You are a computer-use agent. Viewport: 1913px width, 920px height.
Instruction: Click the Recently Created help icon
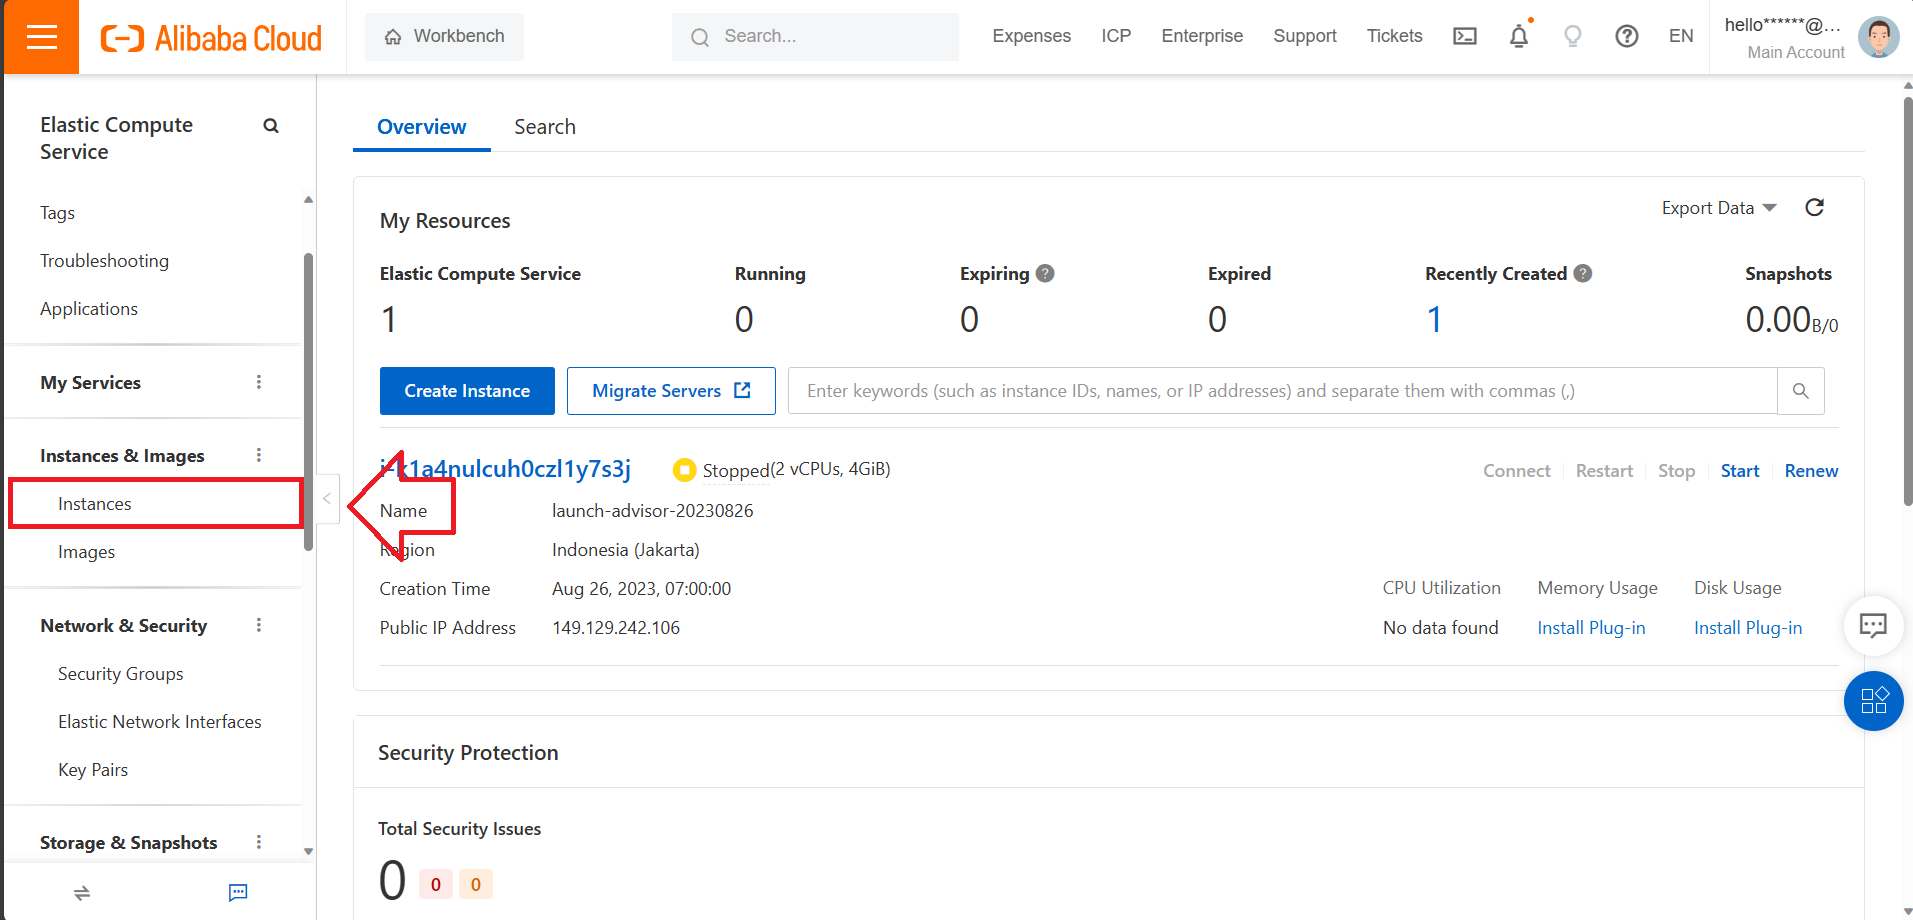pyautogui.click(x=1583, y=273)
